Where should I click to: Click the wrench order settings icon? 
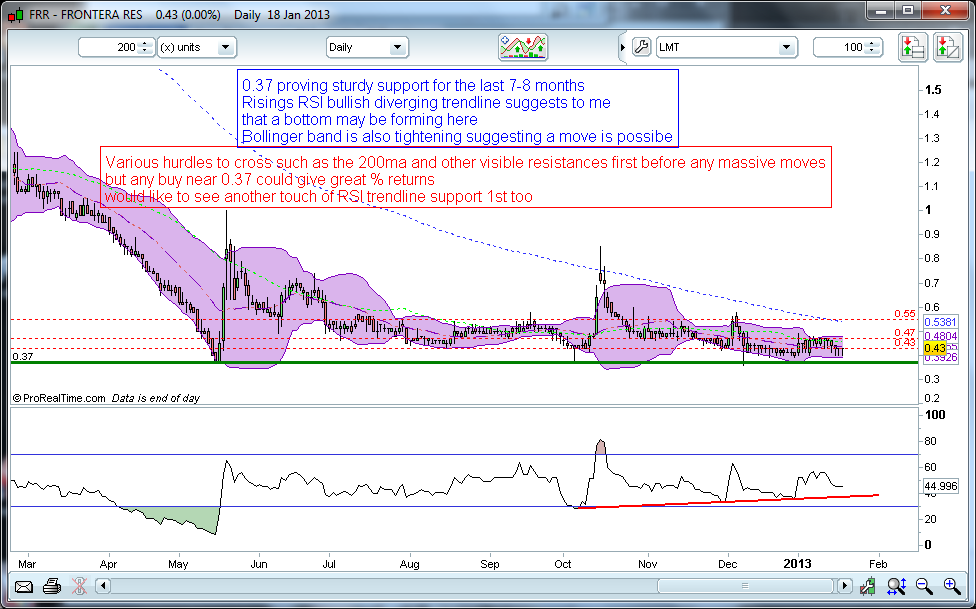tap(642, 47)
